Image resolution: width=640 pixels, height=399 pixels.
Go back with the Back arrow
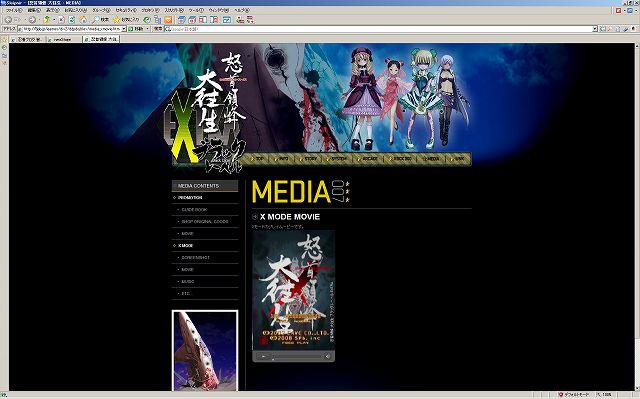(8, 20)
